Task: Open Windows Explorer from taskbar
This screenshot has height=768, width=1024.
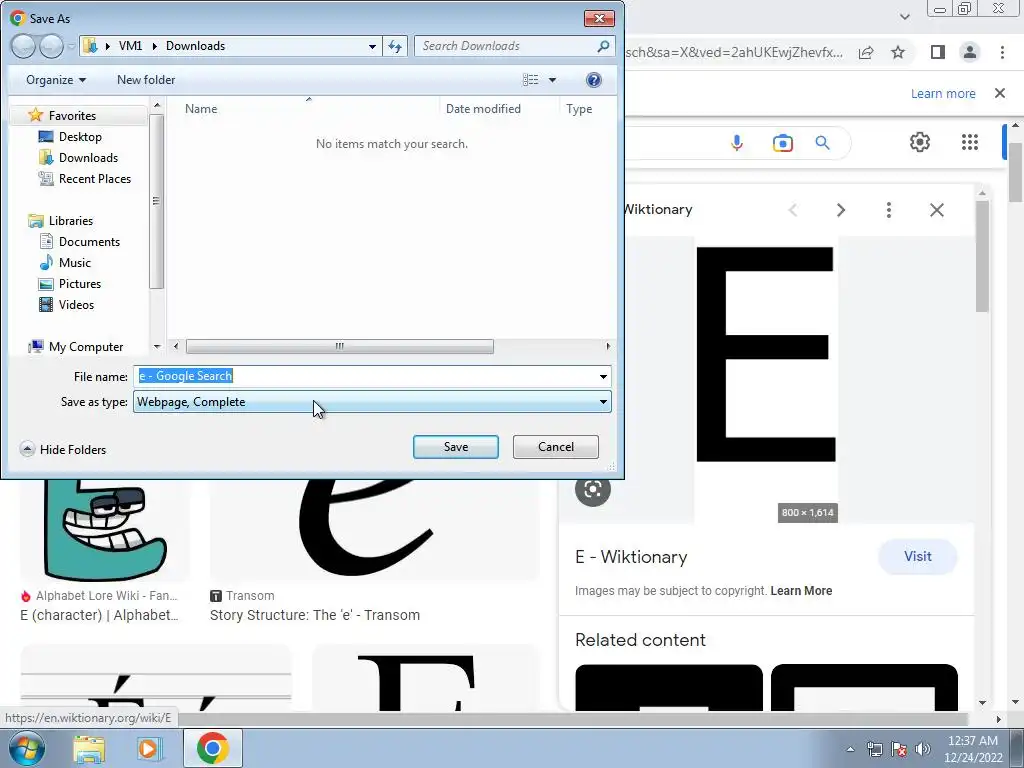Action: coord(89,748)
